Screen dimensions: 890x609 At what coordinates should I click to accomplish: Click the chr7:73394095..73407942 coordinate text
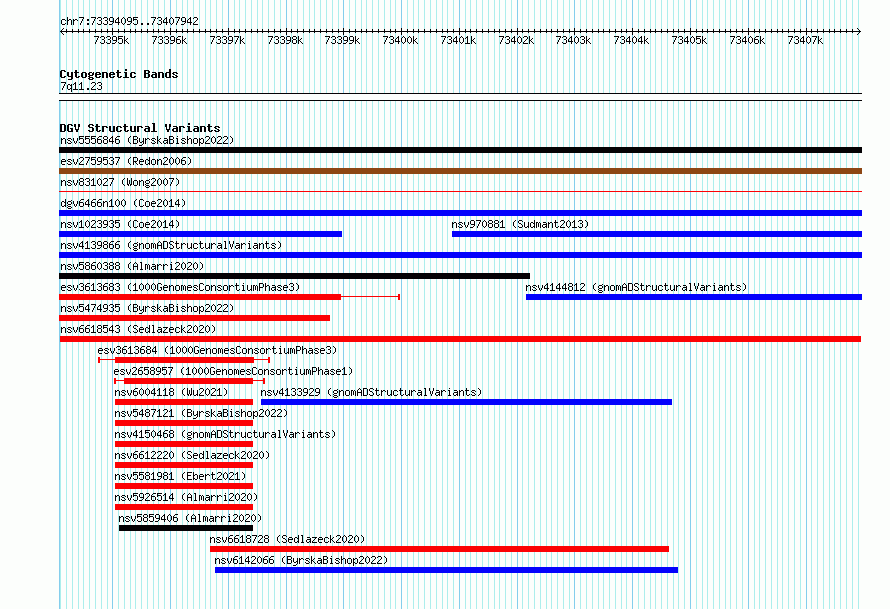click(129, 22)
